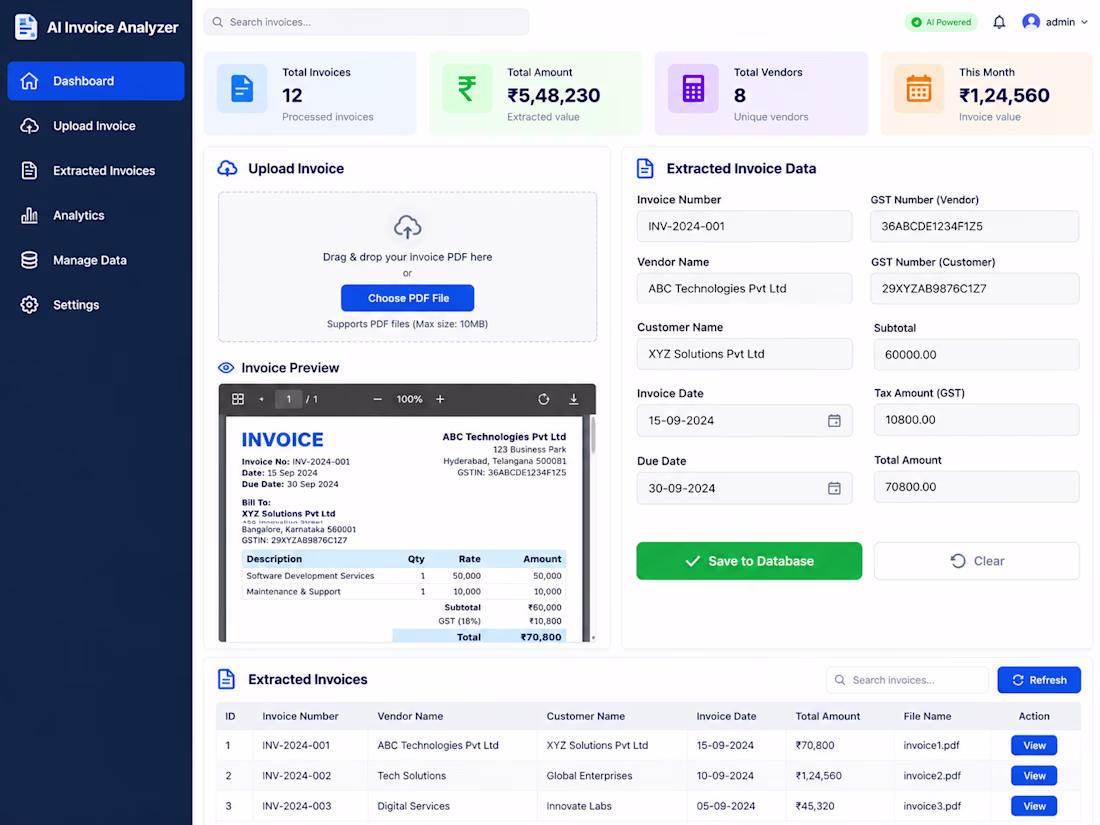Click the Invoice Number input field

pos(744,227)
